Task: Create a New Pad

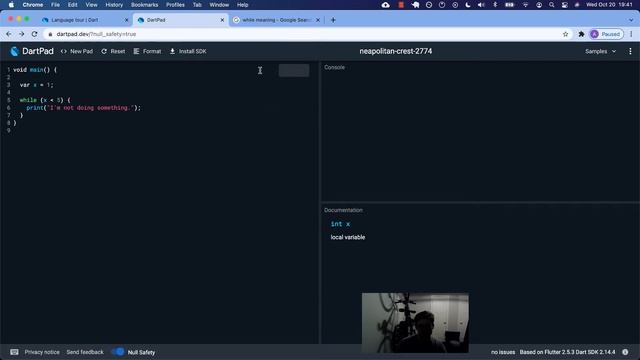Action: coord(77,51)
